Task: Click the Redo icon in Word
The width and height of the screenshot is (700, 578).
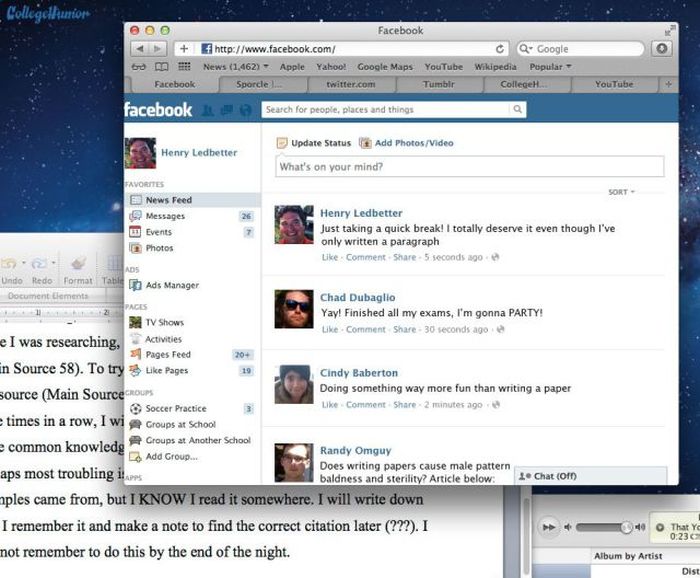Action: pyautogui.click(x=39, y=263)
